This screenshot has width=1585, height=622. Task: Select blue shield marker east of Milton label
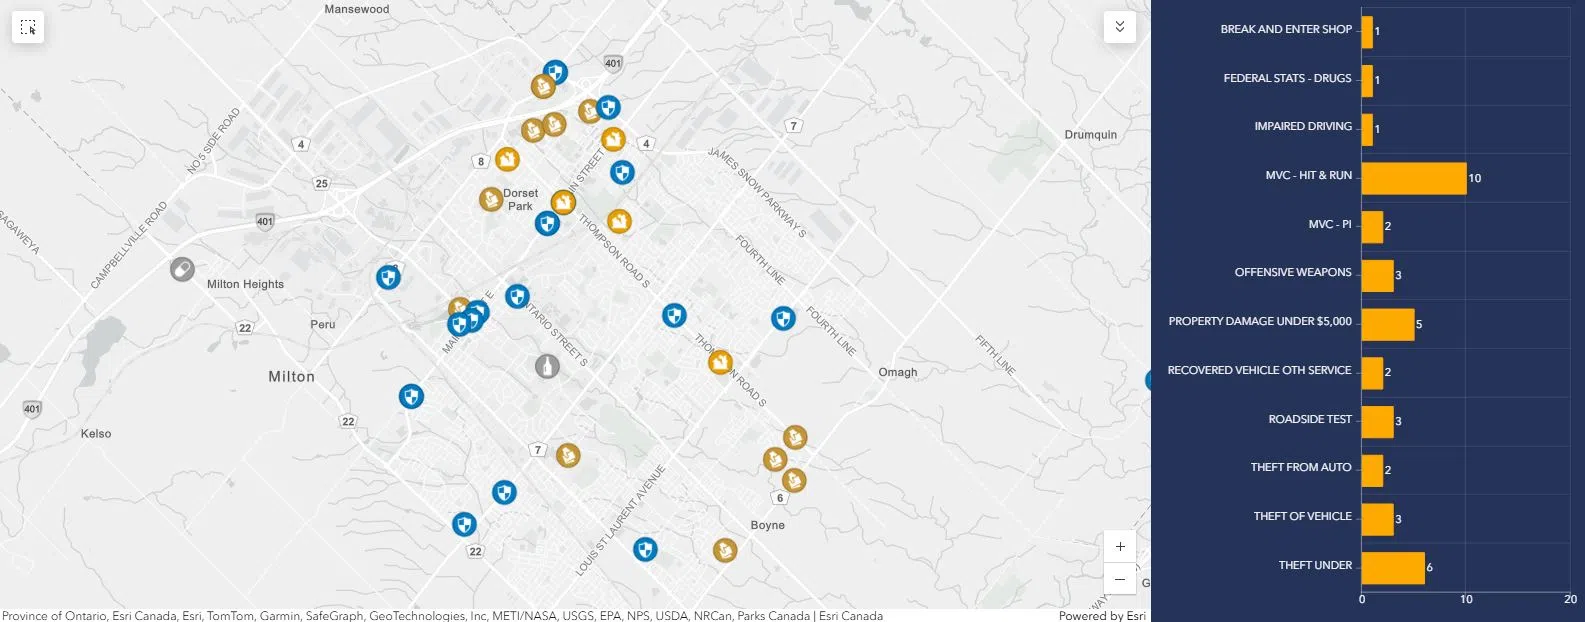pyautogui.click(x=411, y=397)
